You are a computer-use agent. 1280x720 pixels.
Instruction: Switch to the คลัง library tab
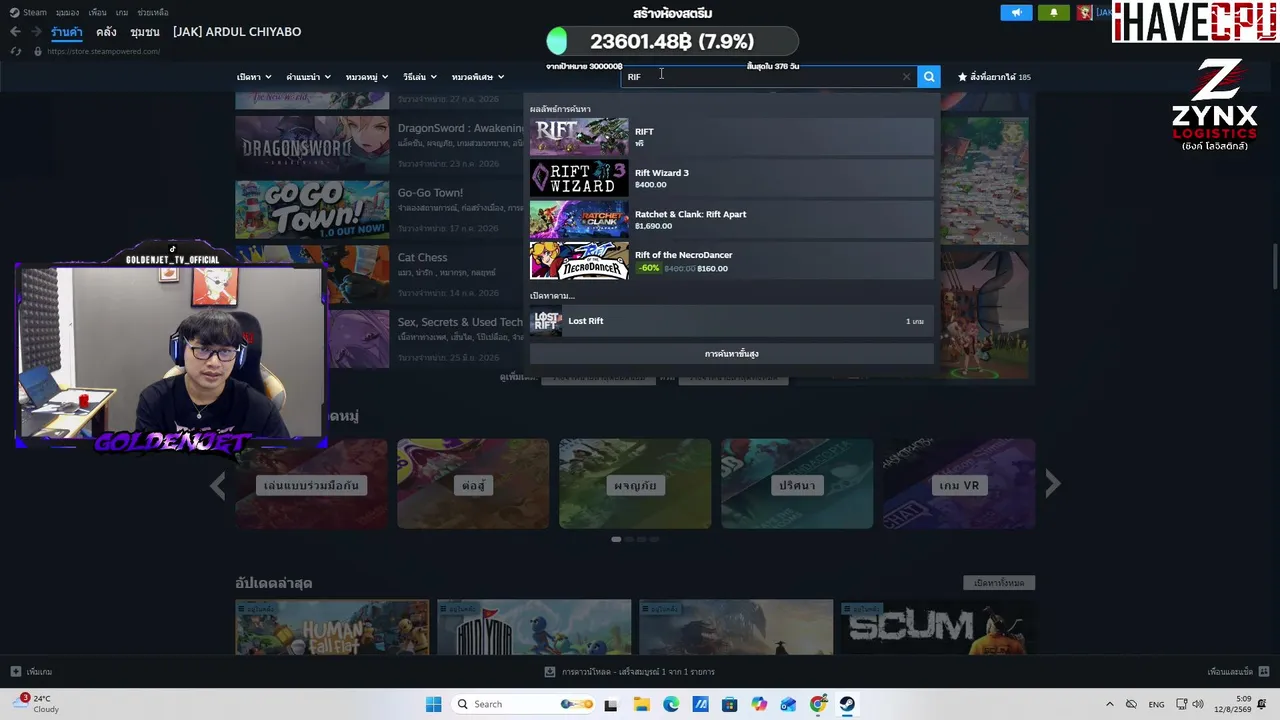(107, 32)
